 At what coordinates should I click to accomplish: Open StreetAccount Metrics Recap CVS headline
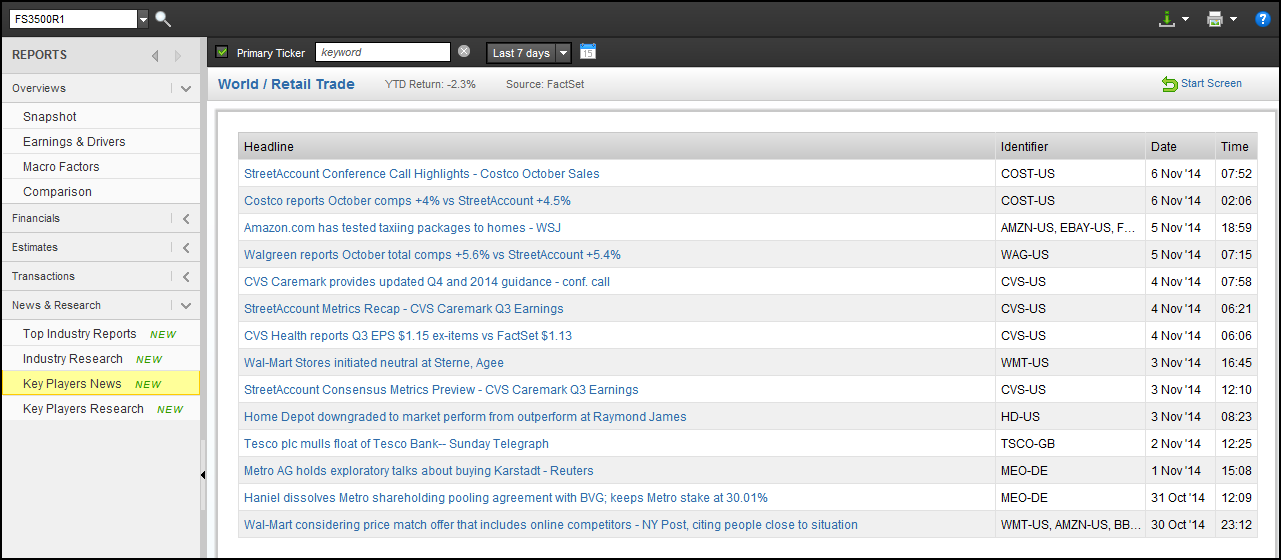[404, 309]
